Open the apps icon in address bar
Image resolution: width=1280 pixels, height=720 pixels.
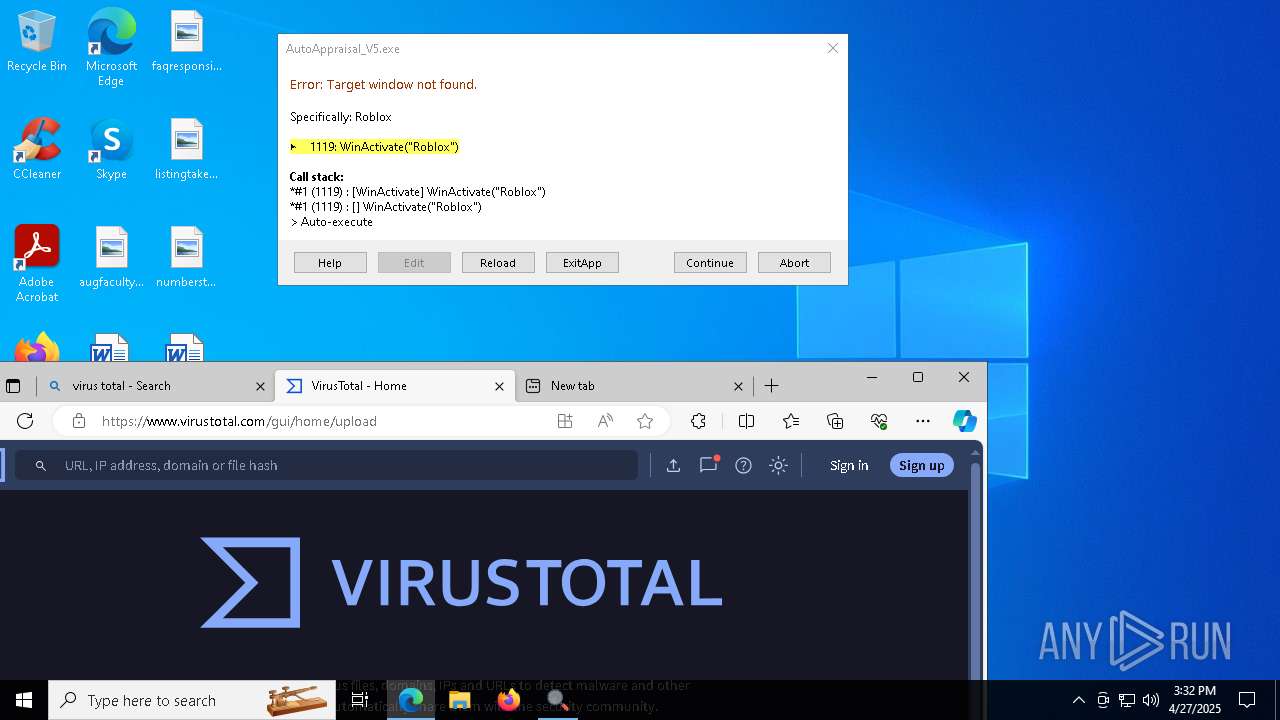(x=565, y=421)
